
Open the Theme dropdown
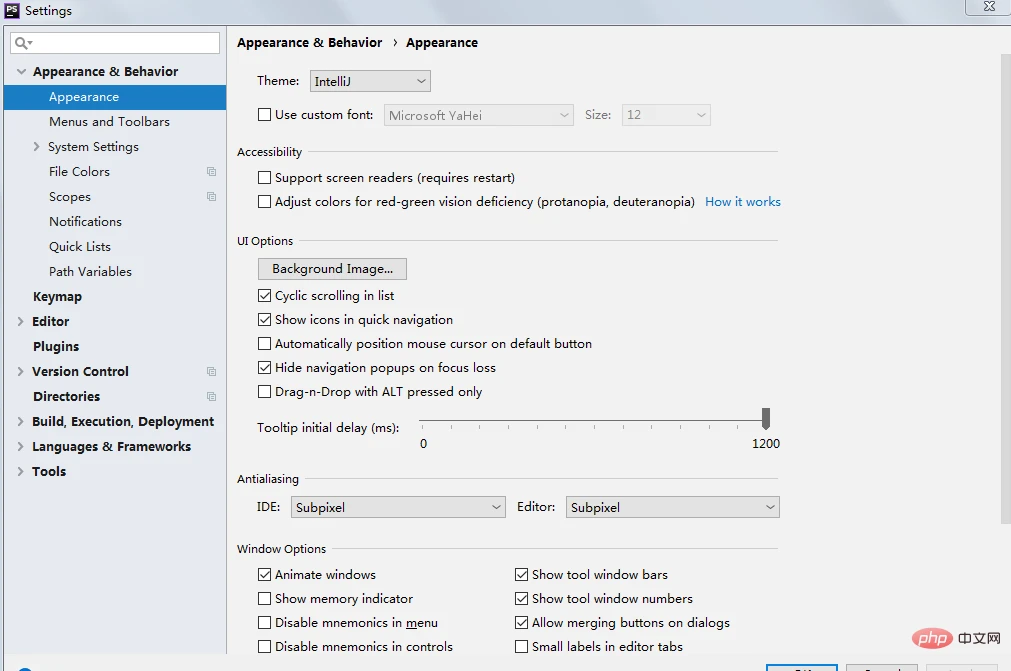(x=370, y=81)
